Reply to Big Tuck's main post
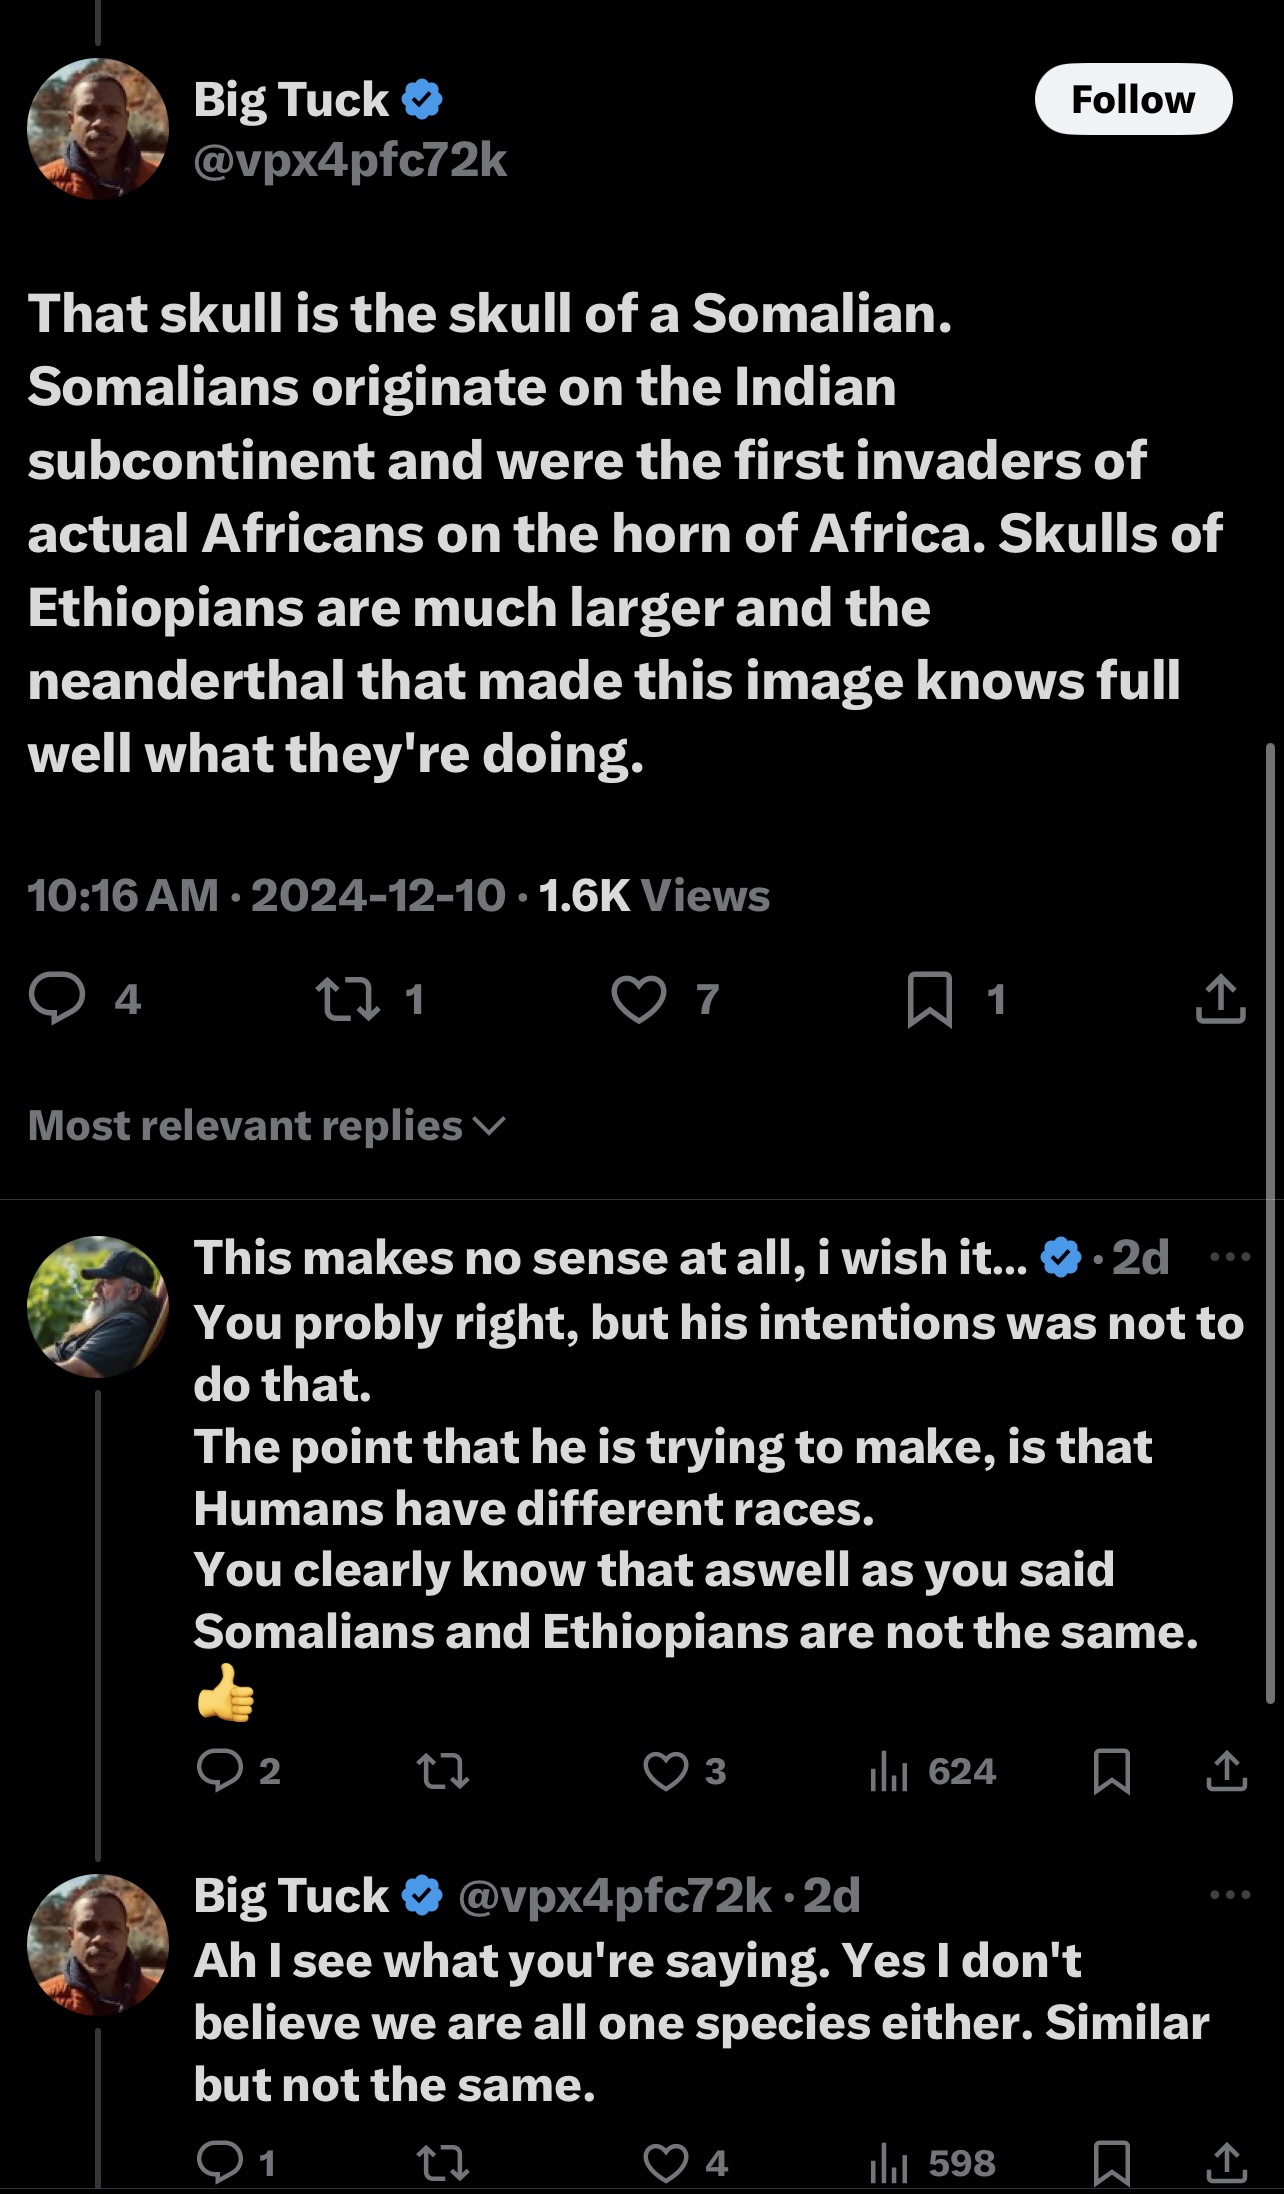Image resolution: width=1284 pixels, height=2194 pixels. 57,999
